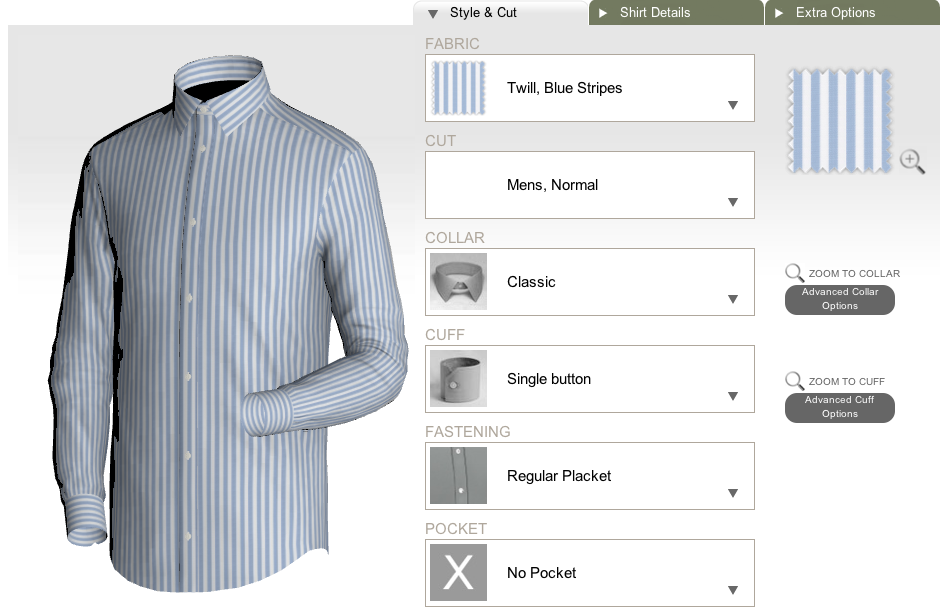
Task: Click the fabric zoom magnifier plus icon
Action: 912,161
